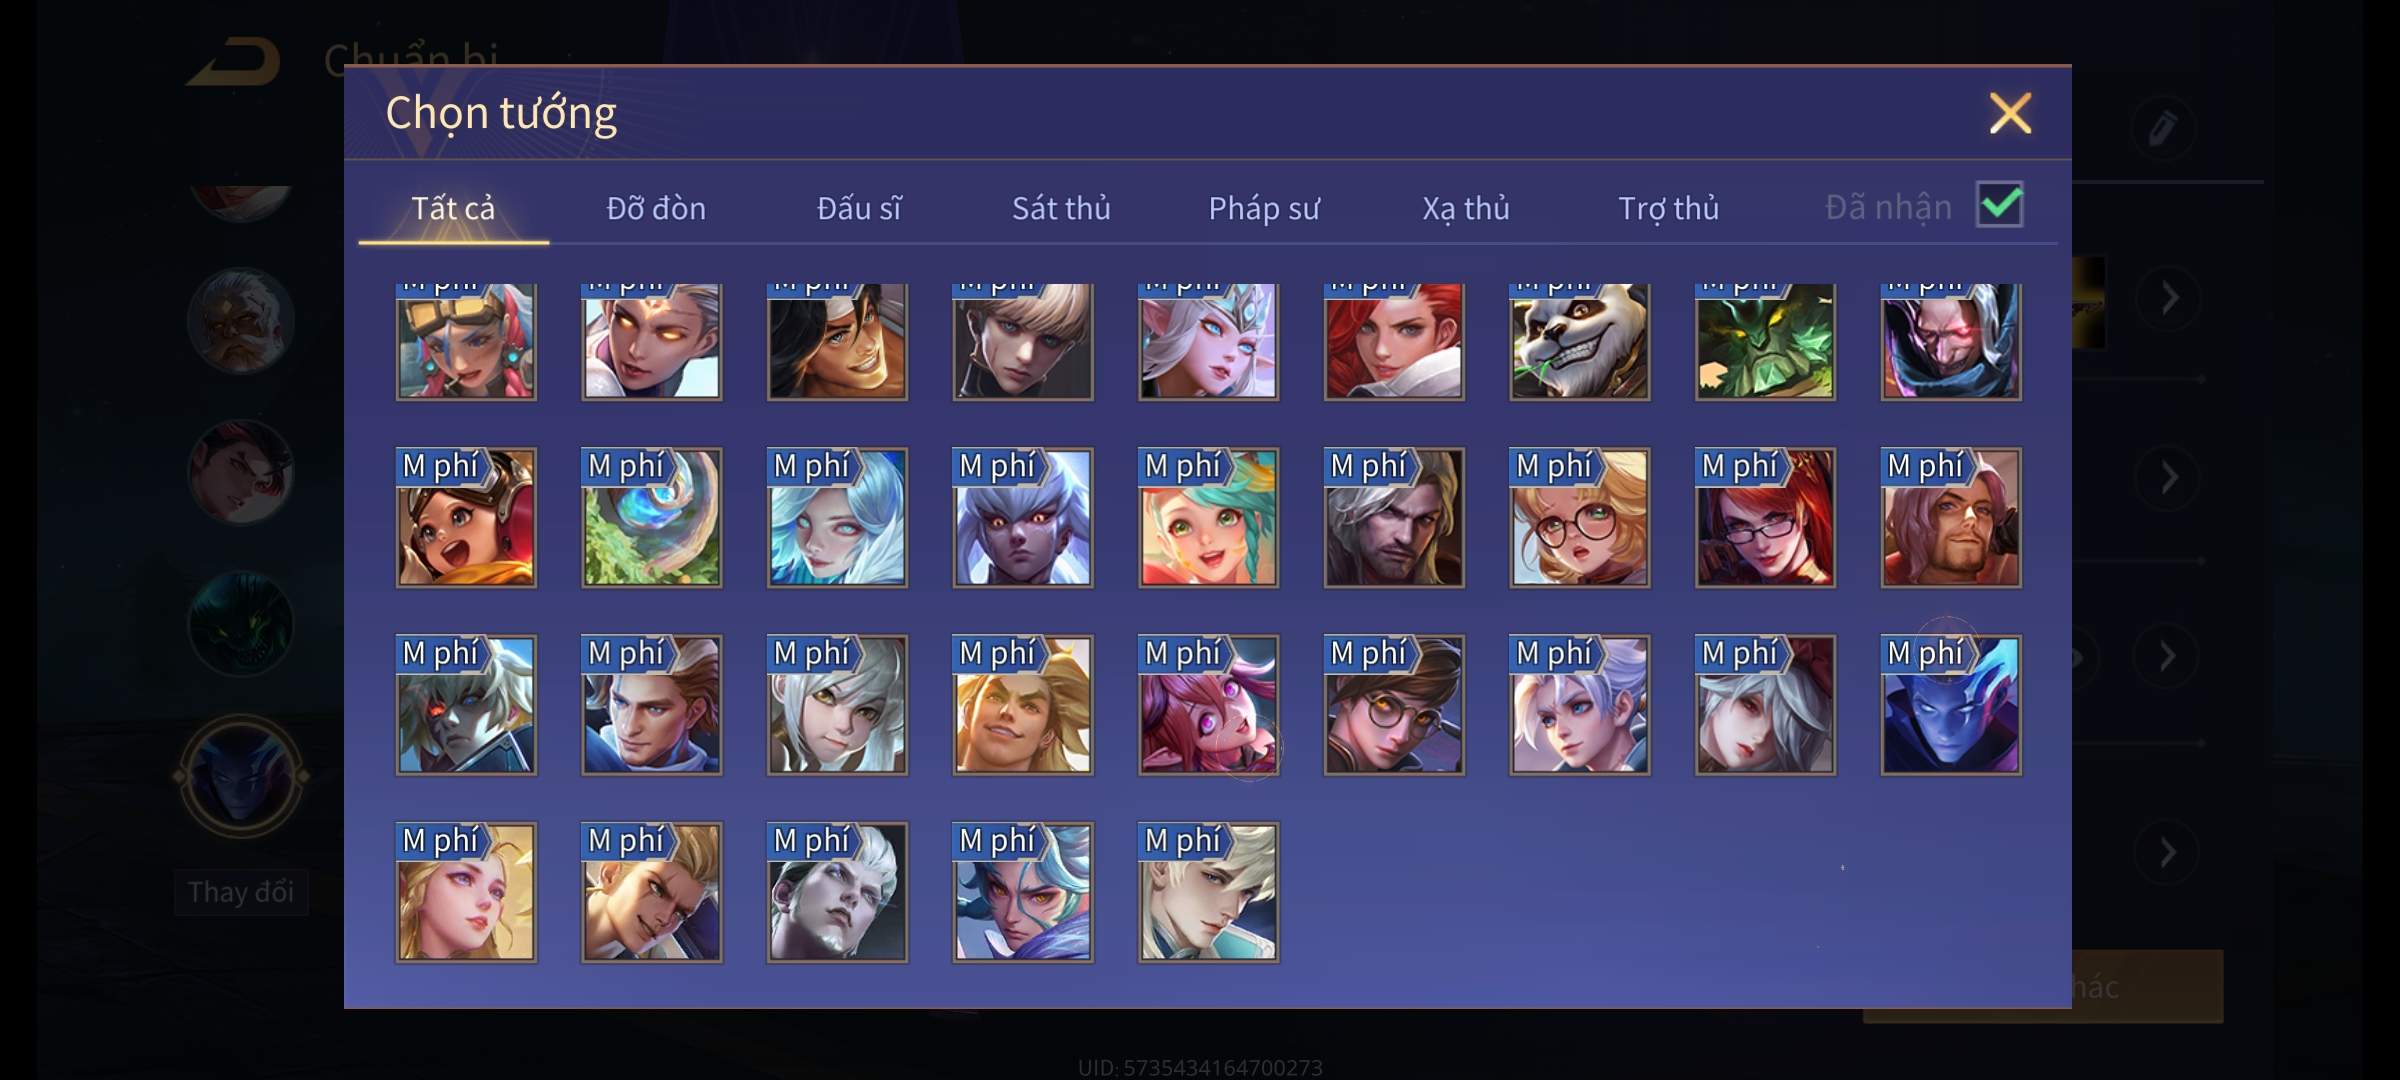
Task: Close the Chọn tướng dialog
Action: (x=2010, y=113)
